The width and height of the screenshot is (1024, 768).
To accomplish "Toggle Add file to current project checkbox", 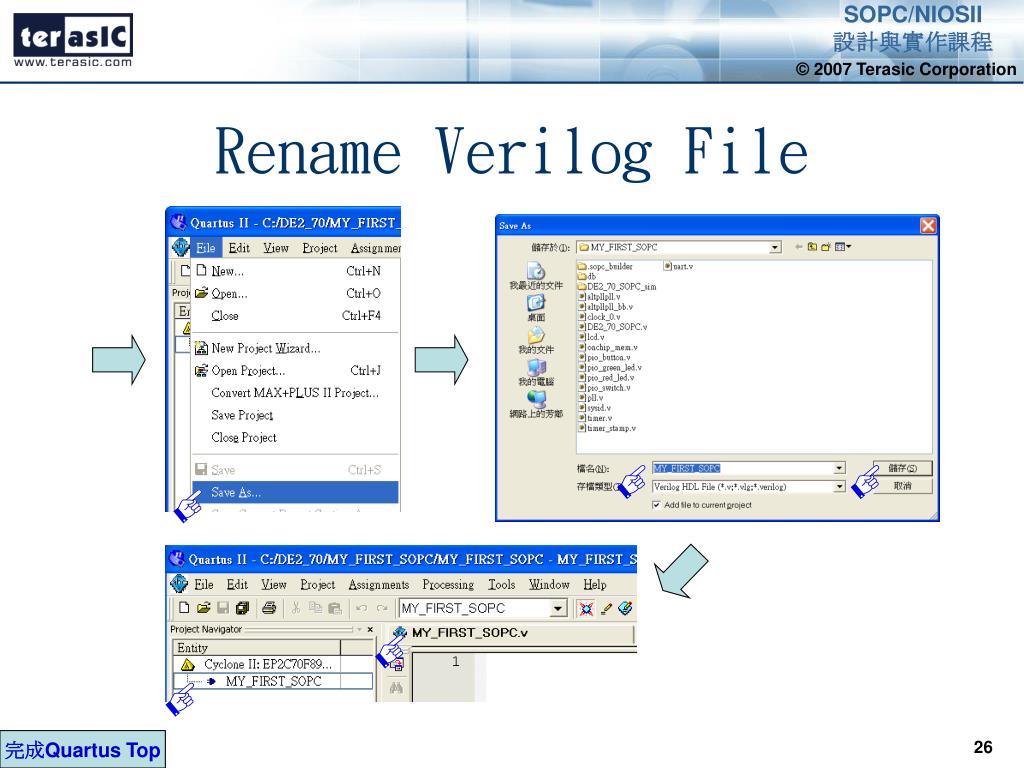I will click(656, 505).
